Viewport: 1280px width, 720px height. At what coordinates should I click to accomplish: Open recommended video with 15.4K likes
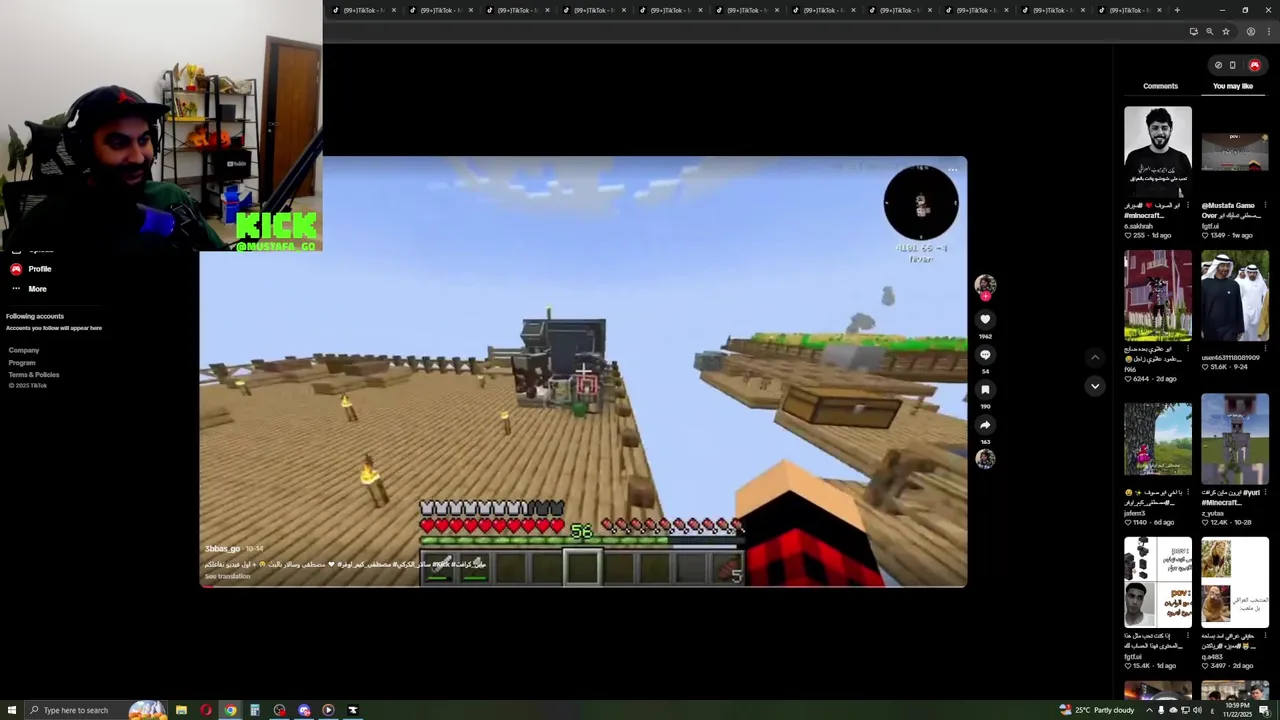pos(1158,583)
